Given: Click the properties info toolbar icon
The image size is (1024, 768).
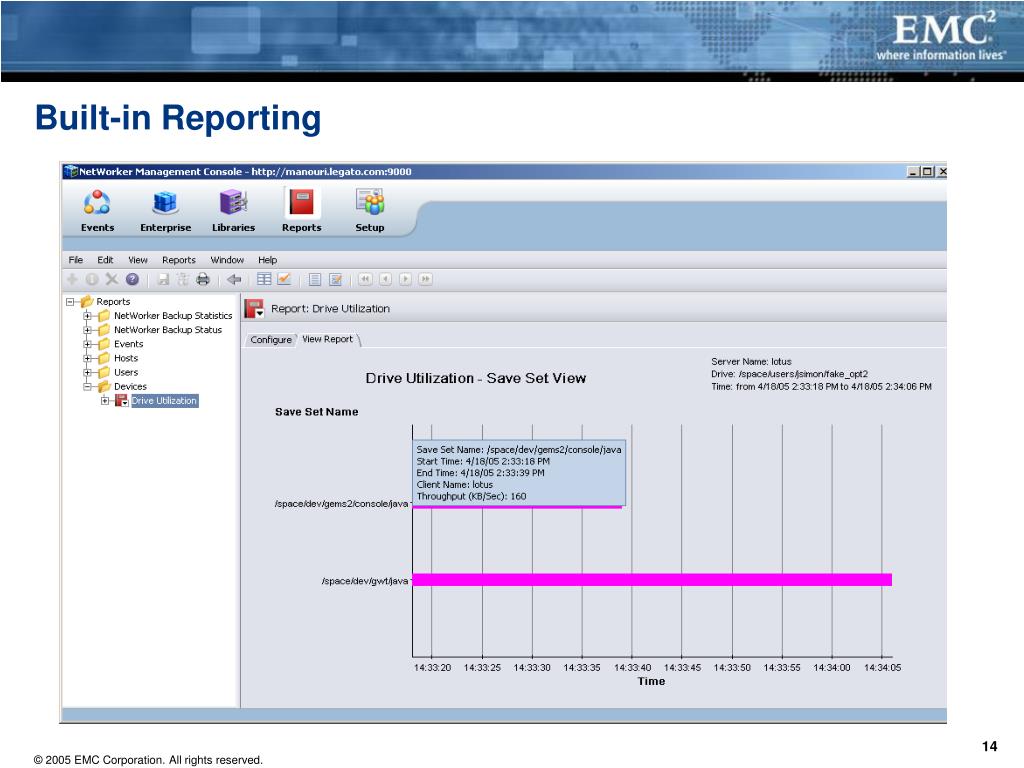Looking at the screenshot, I should pyautogui.click(x=92, y=280).
